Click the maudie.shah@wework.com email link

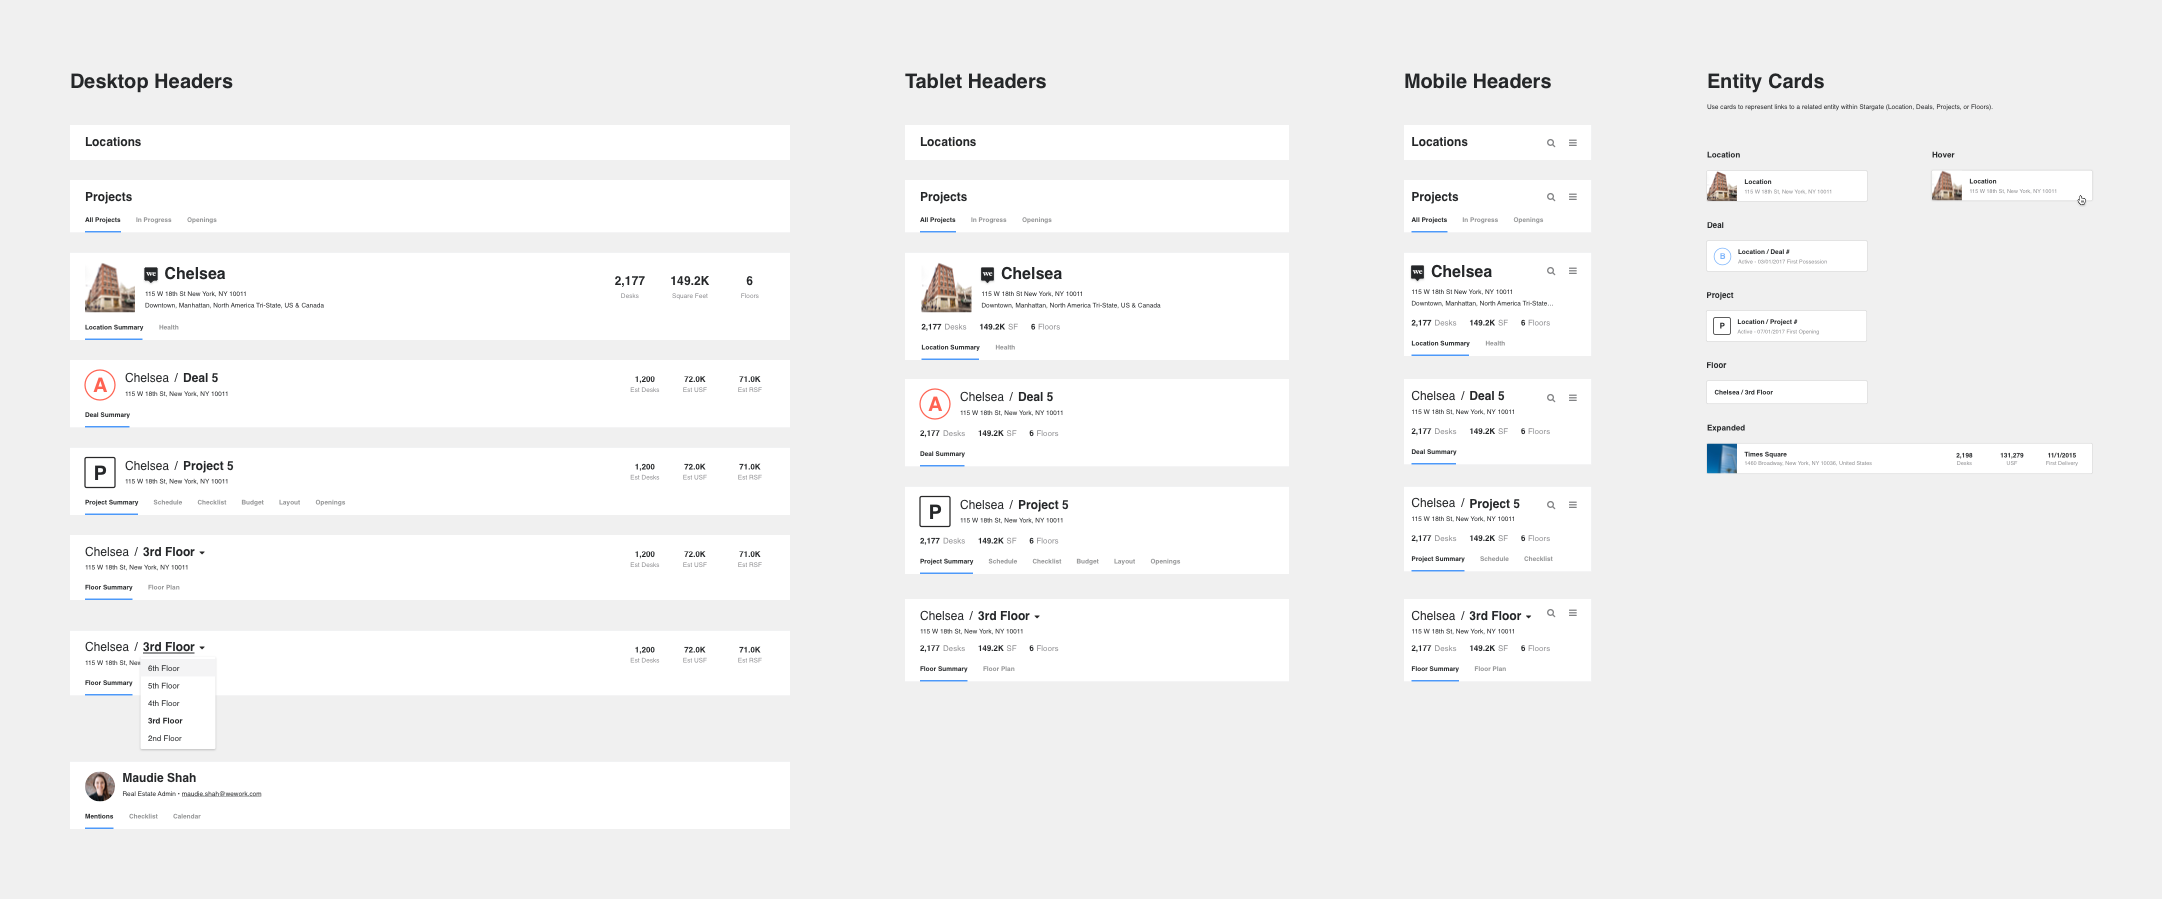point(221,794)
